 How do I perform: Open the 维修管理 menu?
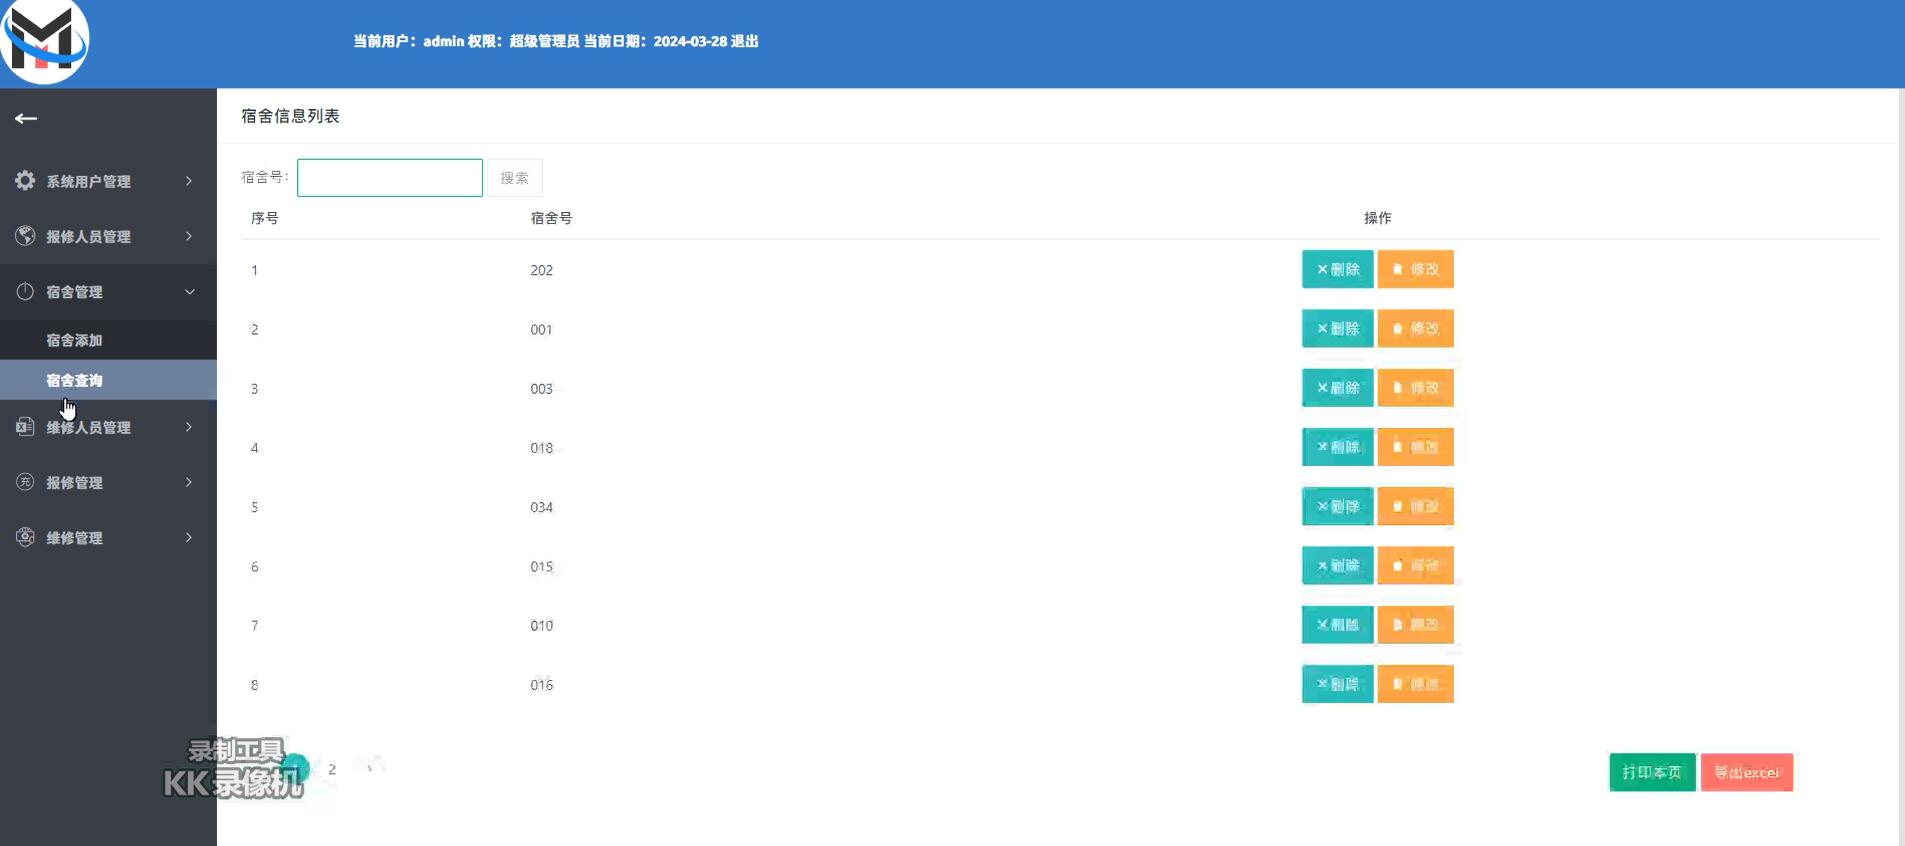(108, 537)
